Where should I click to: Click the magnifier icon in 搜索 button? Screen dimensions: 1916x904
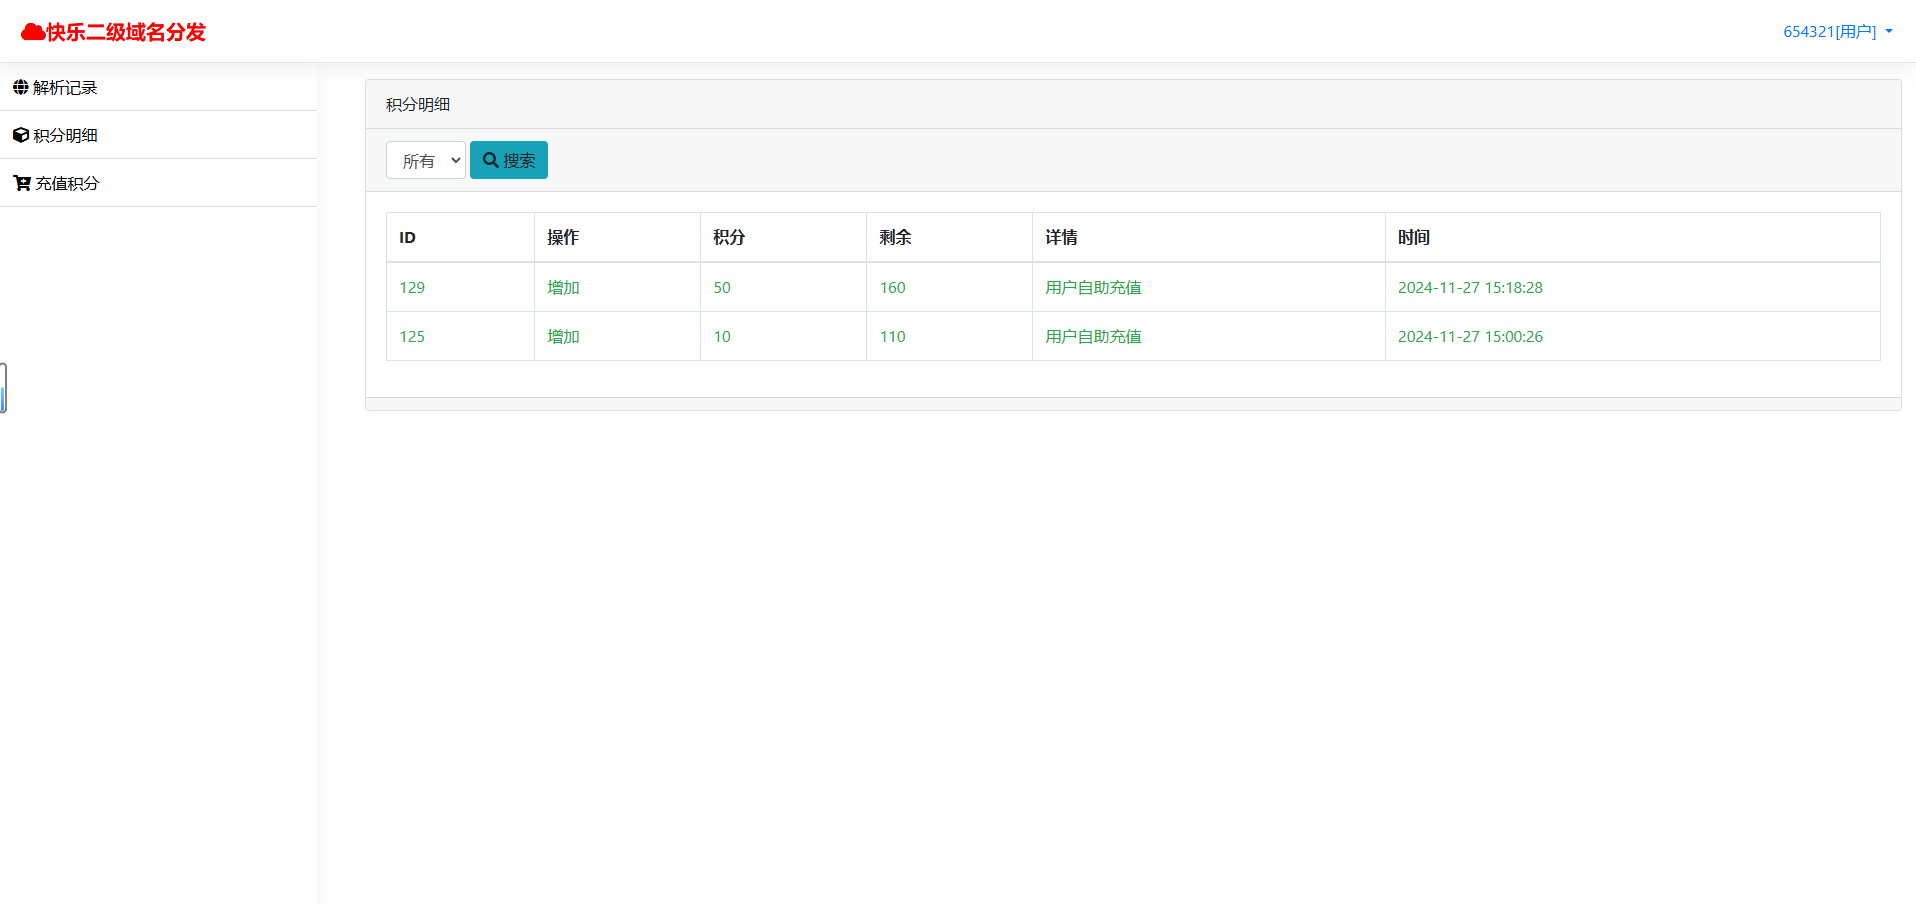pos(491,160)
